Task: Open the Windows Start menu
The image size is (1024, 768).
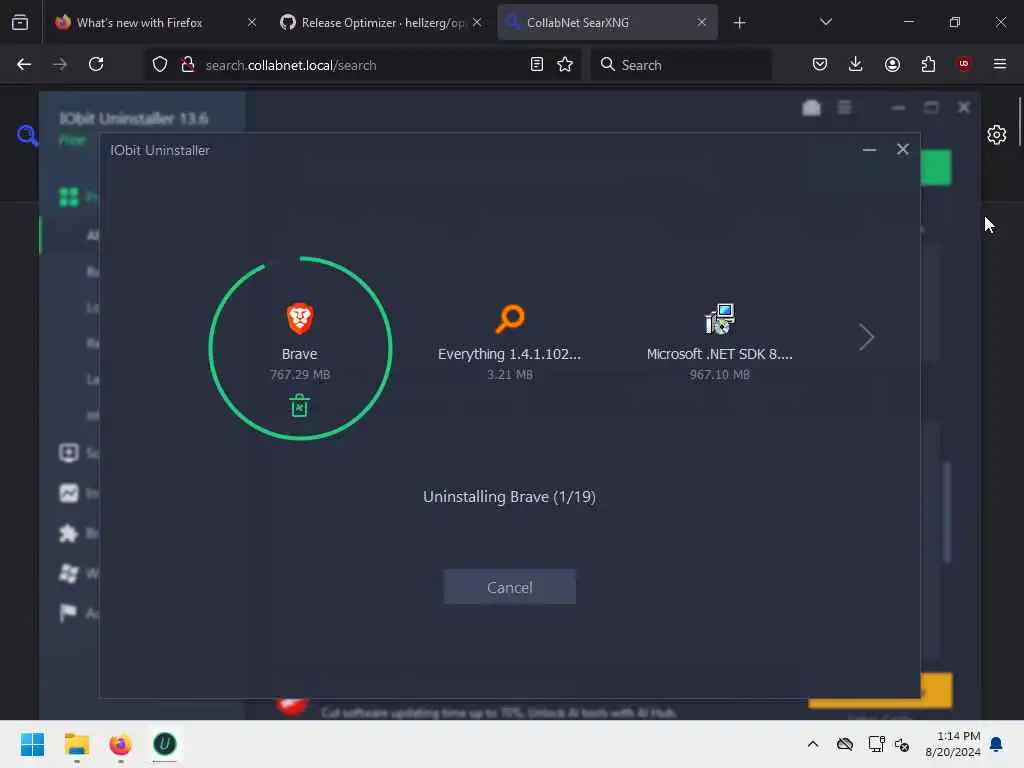Action: pos(32,744)
